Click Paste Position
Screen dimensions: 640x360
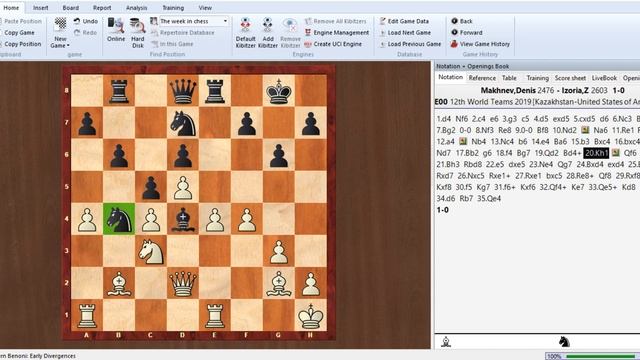pyautogui.click(x=21, y=21)
